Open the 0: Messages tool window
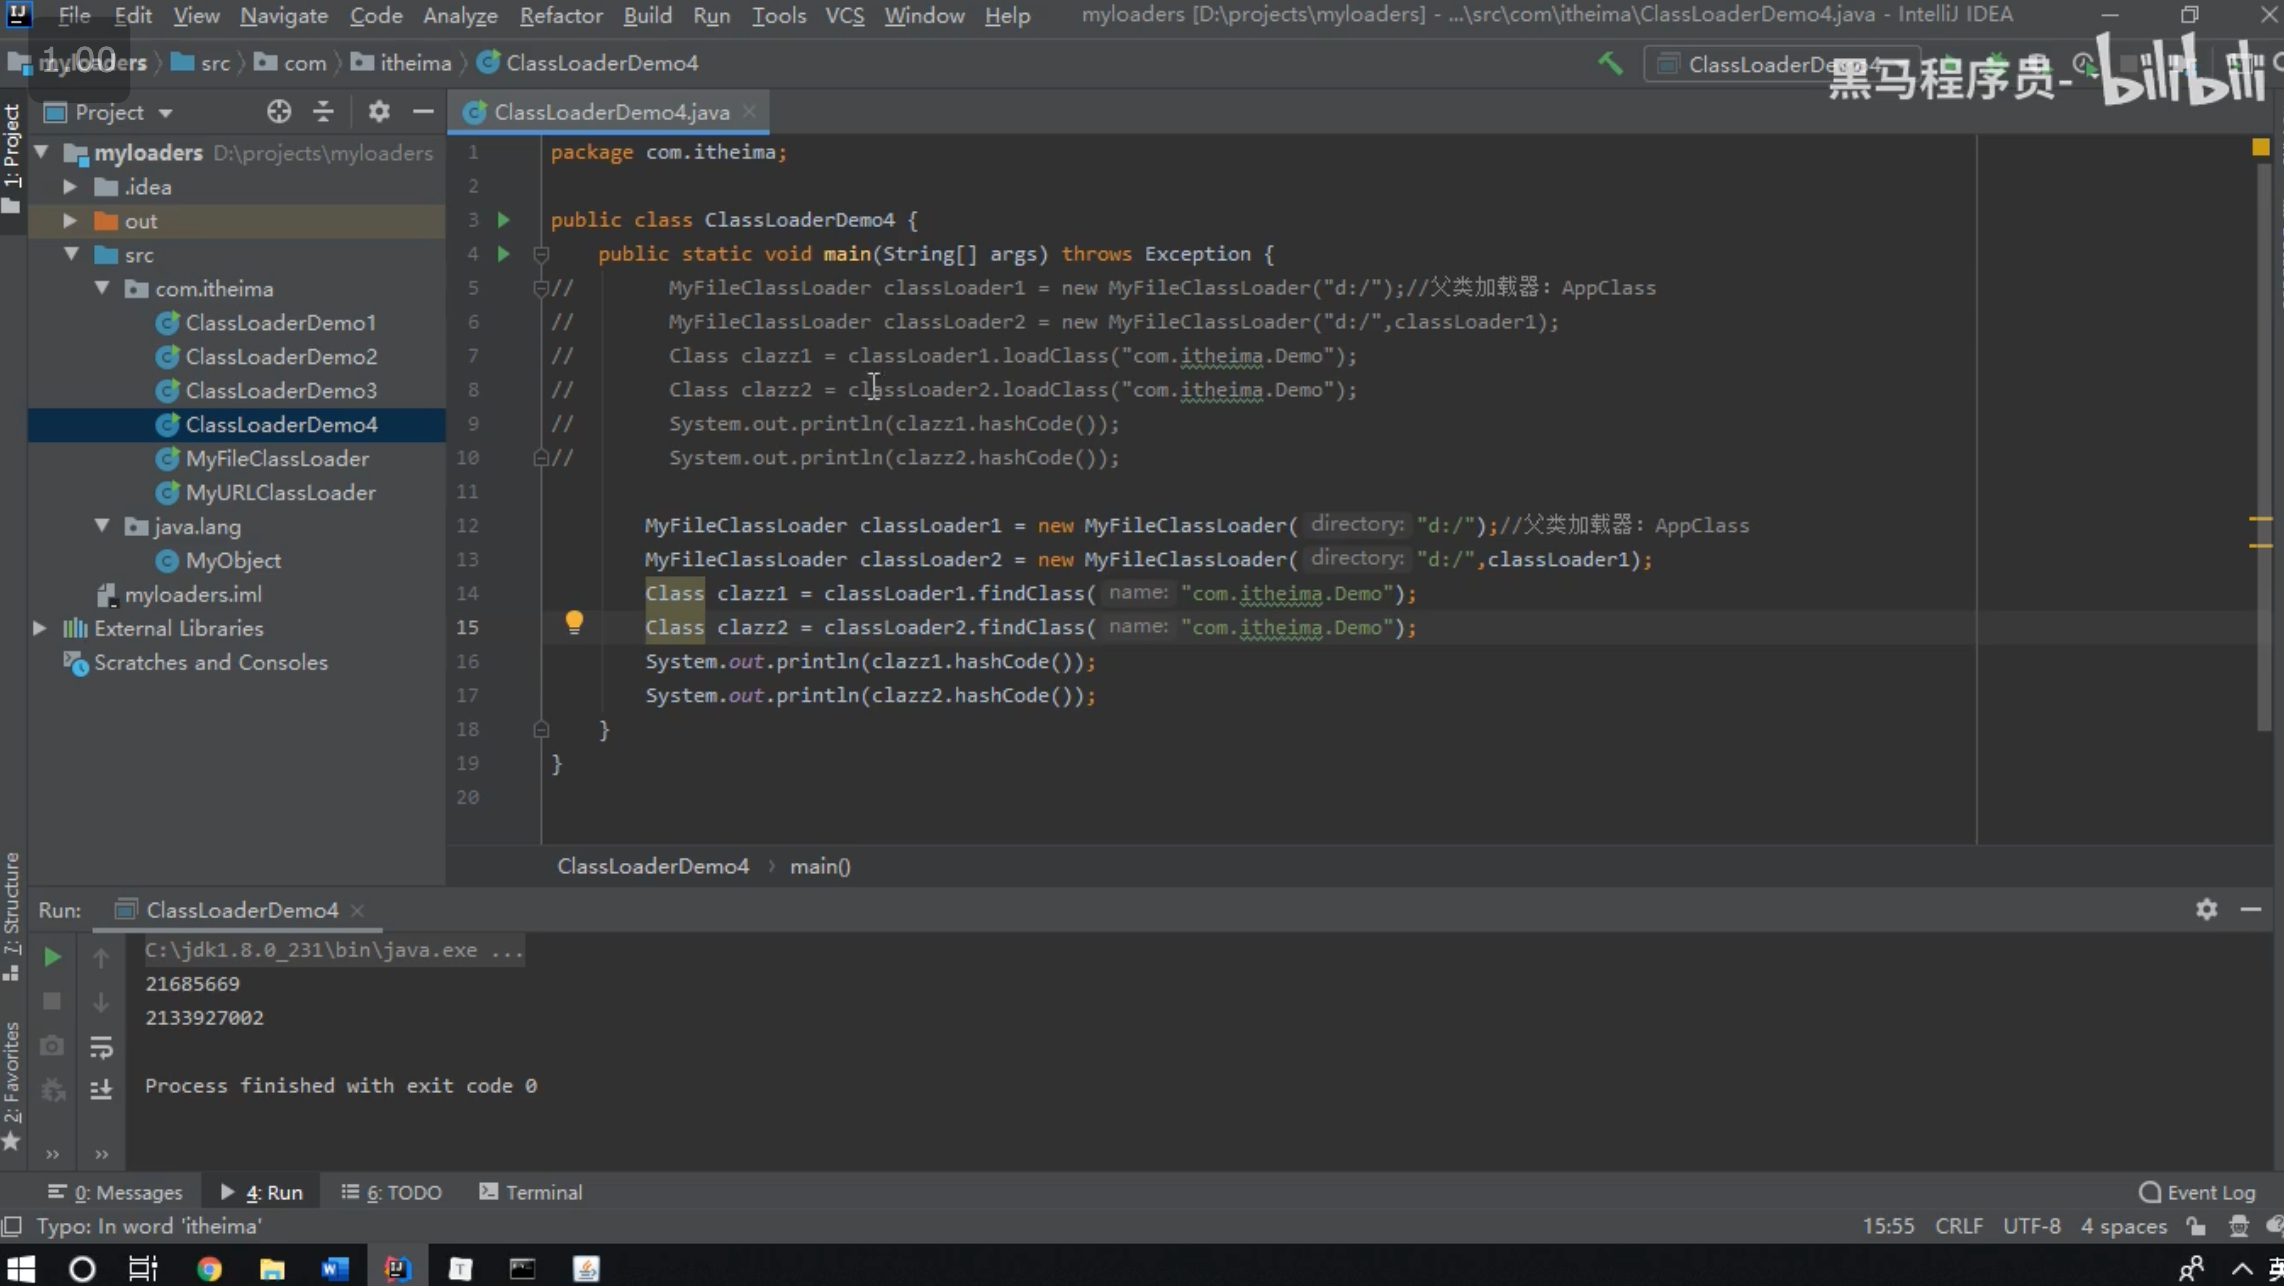2284x1286 pixels. [115, 1192]
